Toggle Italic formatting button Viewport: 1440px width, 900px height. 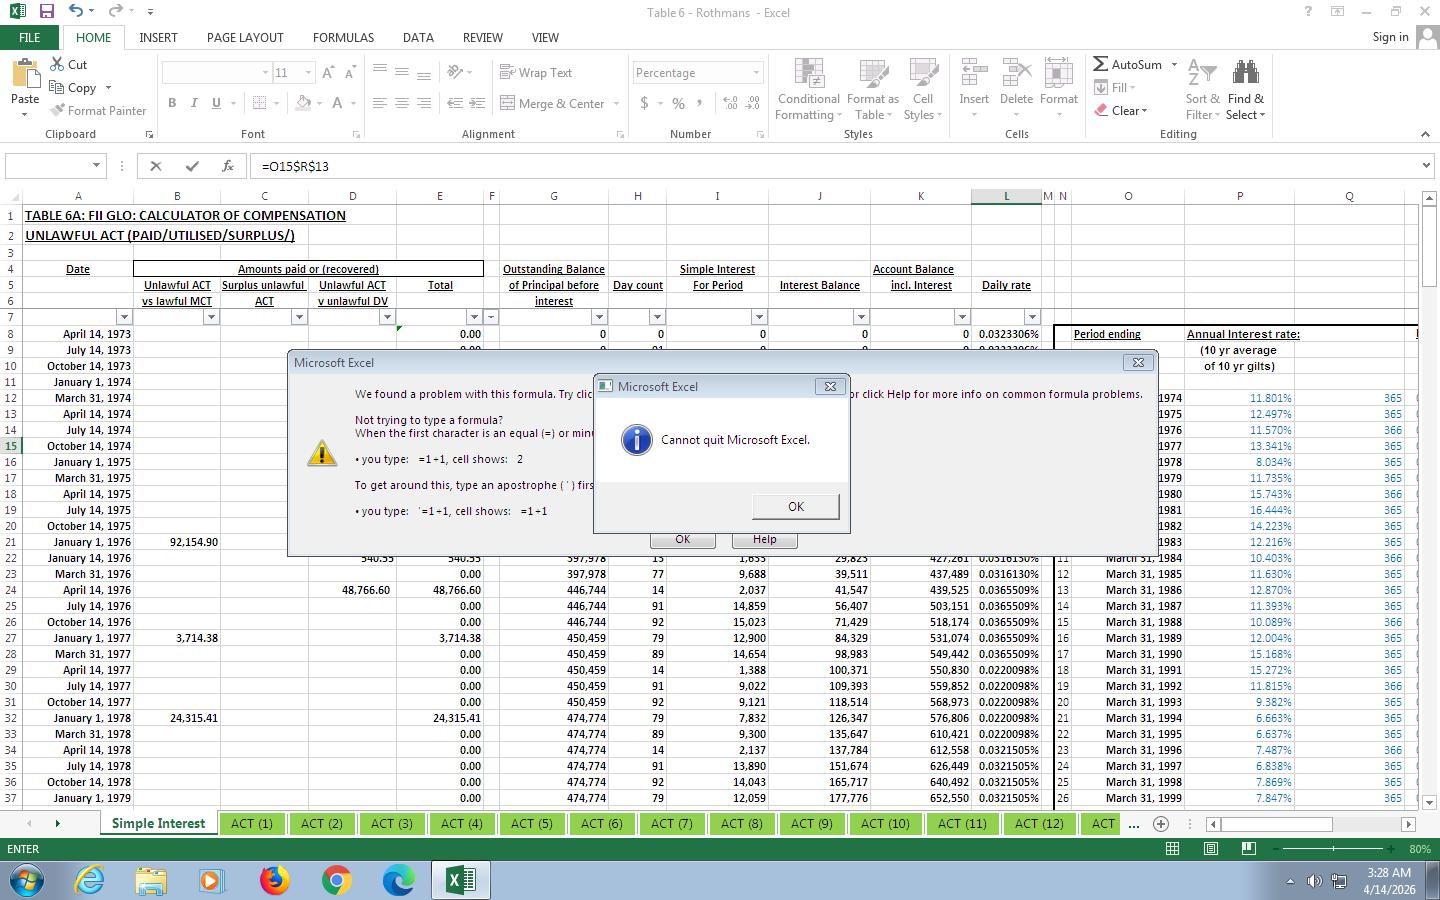pyautogui.click(x=194, y=103)
